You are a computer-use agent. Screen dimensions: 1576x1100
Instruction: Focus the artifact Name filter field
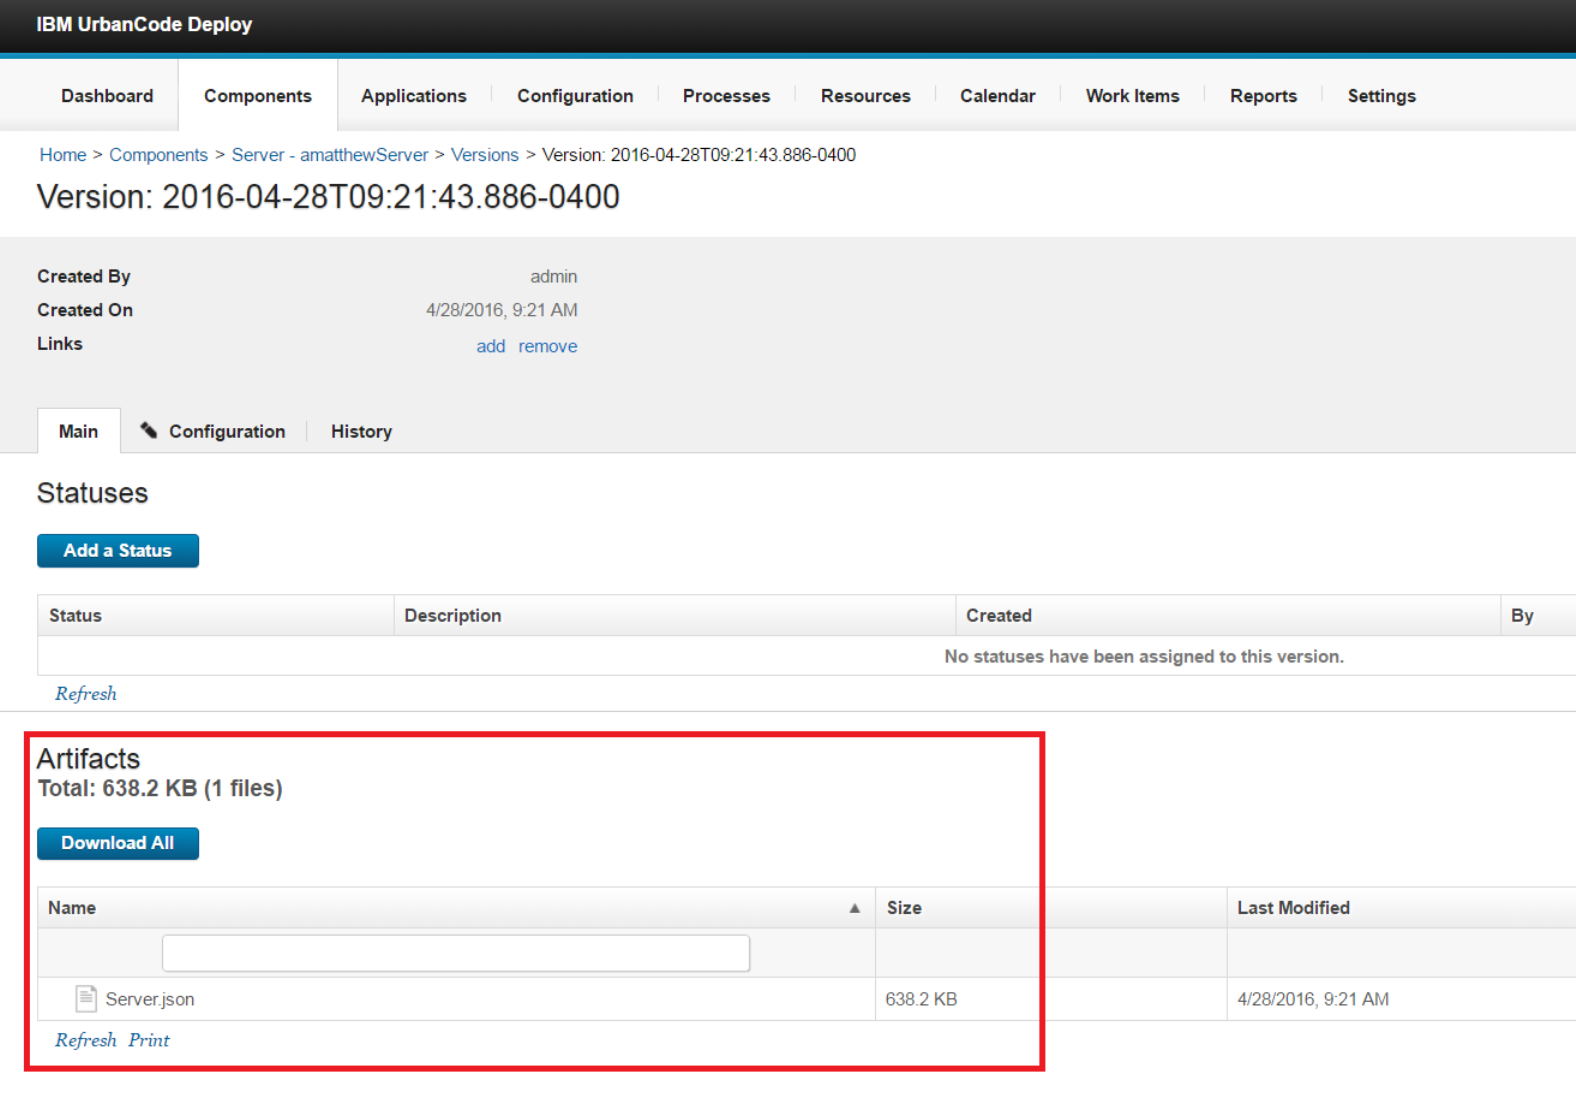(455, 953)
